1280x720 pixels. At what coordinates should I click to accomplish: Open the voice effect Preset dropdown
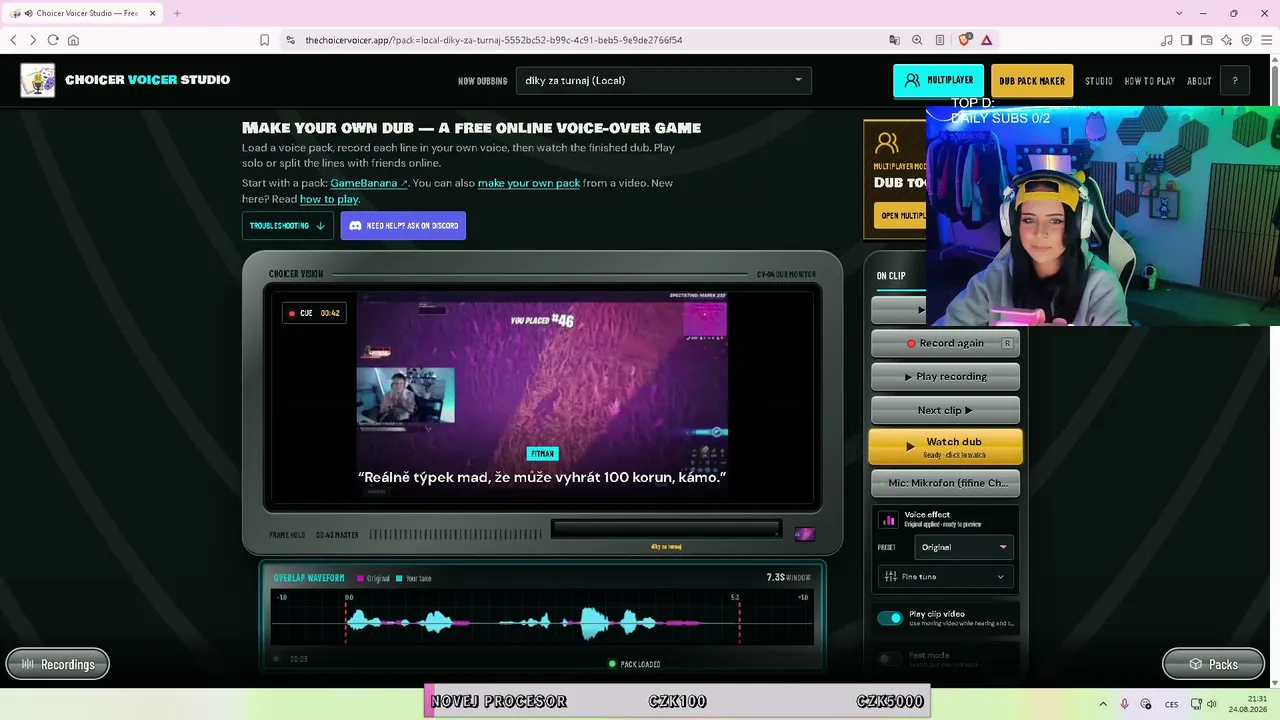(x=964, y=547)
